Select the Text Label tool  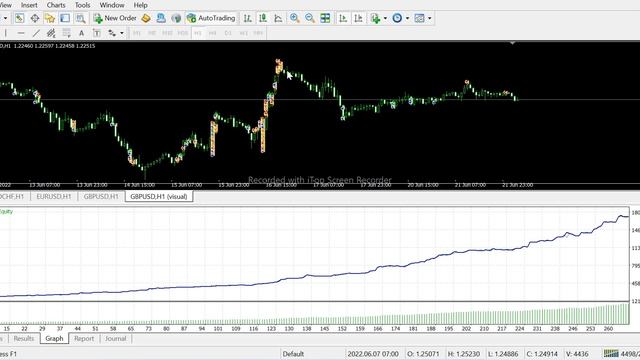coord(97,33)
